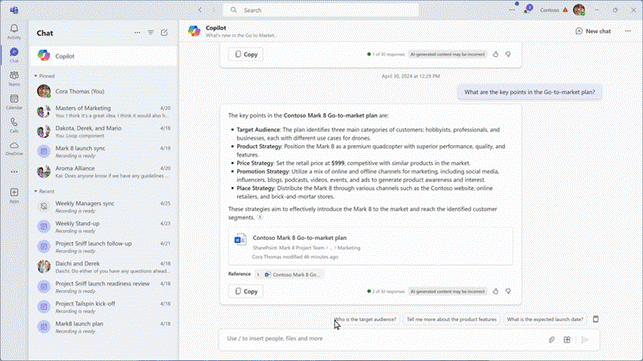
Task: Open Project Sniff launch follow-up chat
Action: coord(103,247)
